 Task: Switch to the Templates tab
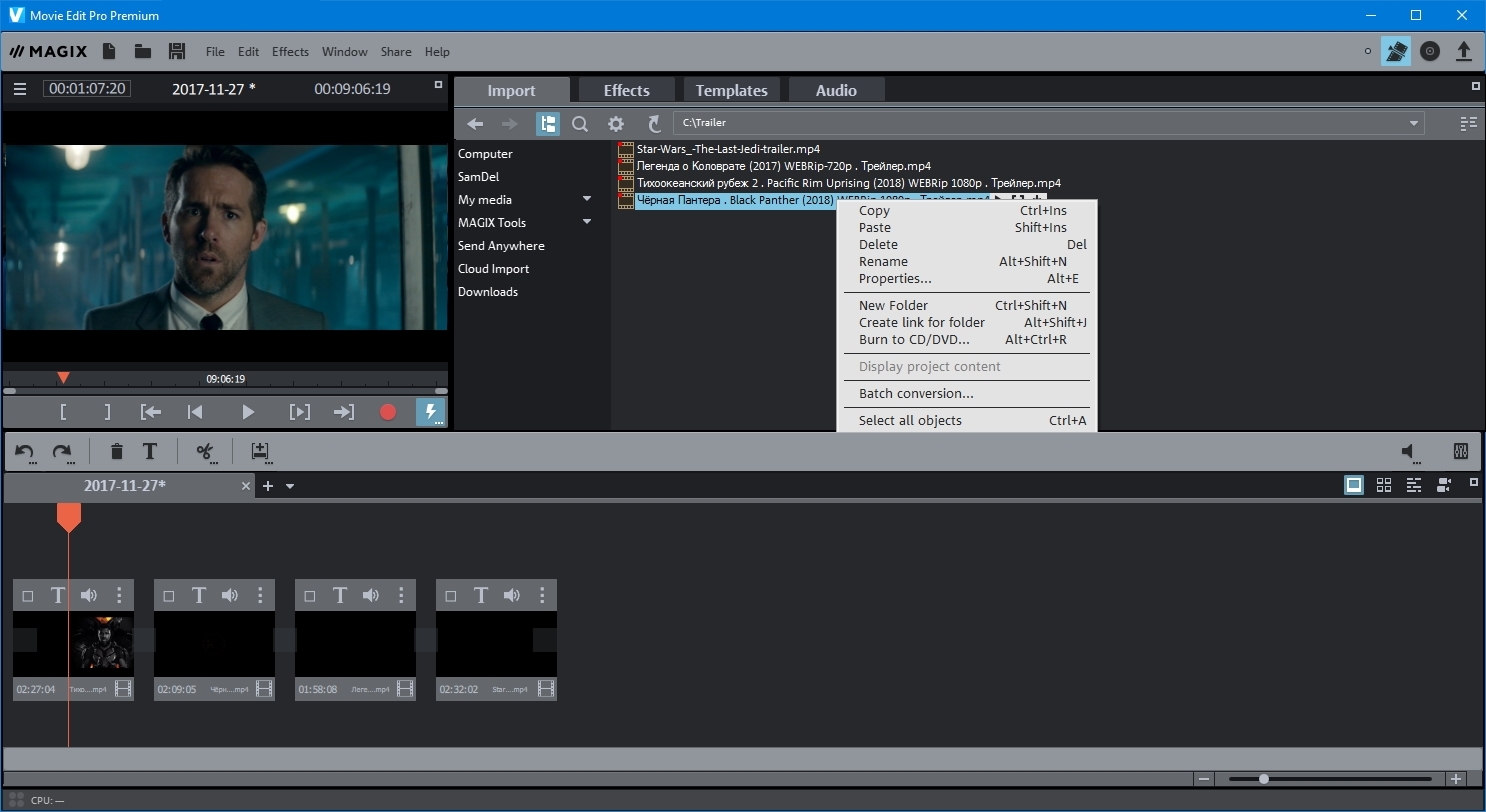(732, 90)
